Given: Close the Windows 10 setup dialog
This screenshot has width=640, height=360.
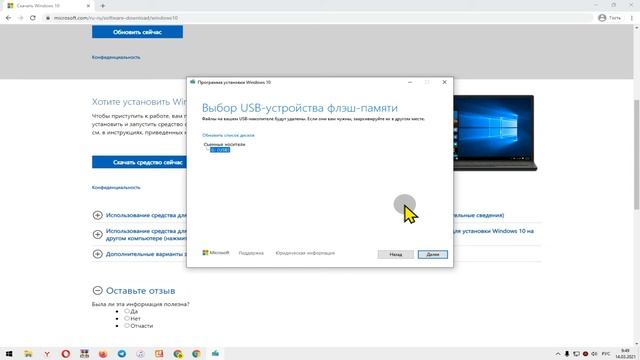Looking at the screenshot, I should pyautogui.click(x=444, y=82).
